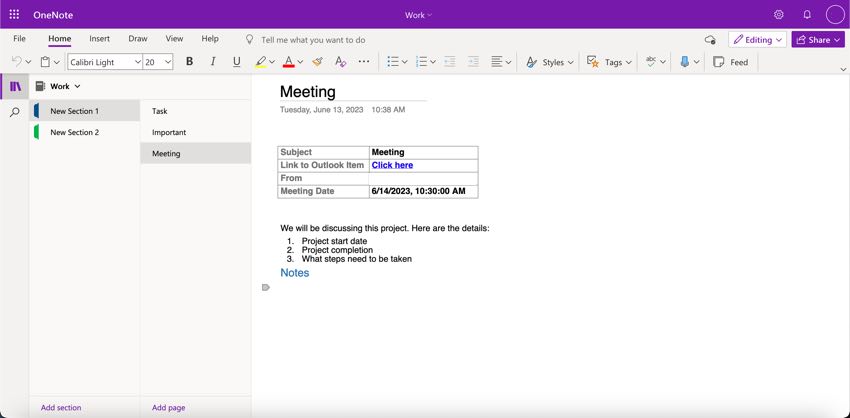
Task: Open the More options ellipsis
Action: click(364, 62)
